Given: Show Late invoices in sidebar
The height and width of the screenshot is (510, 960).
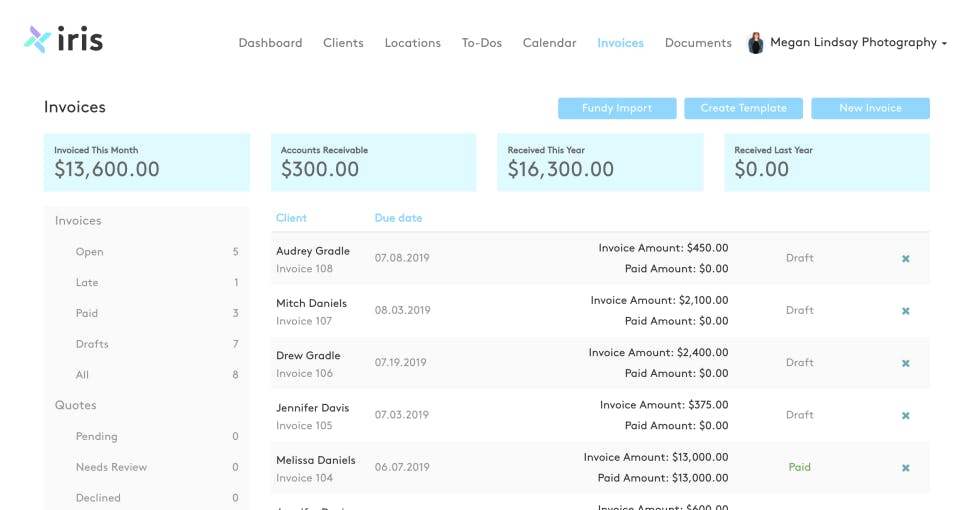Looking at the screenshot, I should [x=87, y=283].
